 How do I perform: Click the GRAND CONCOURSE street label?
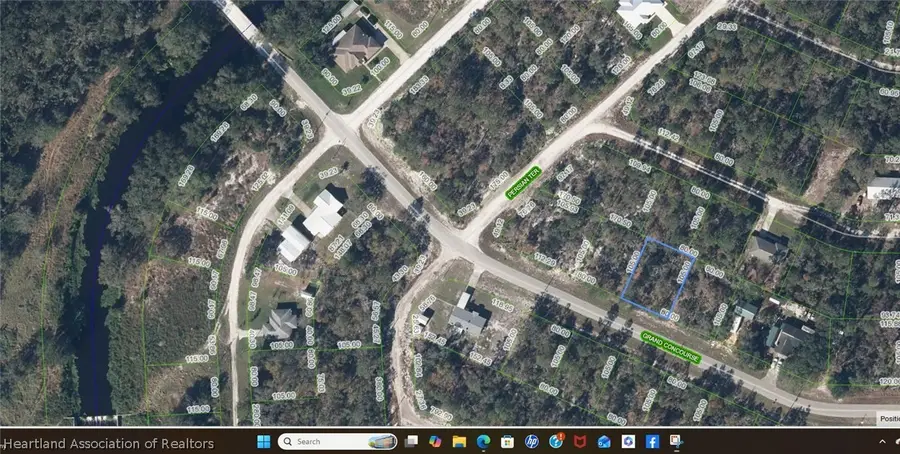(x=671, y=347)
